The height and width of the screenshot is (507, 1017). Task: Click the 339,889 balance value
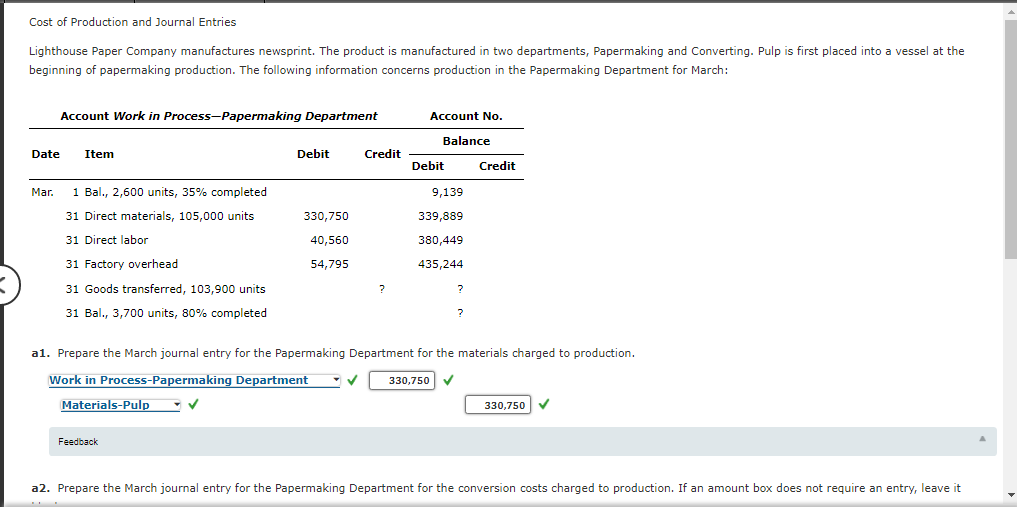click(x=441, y=216)
